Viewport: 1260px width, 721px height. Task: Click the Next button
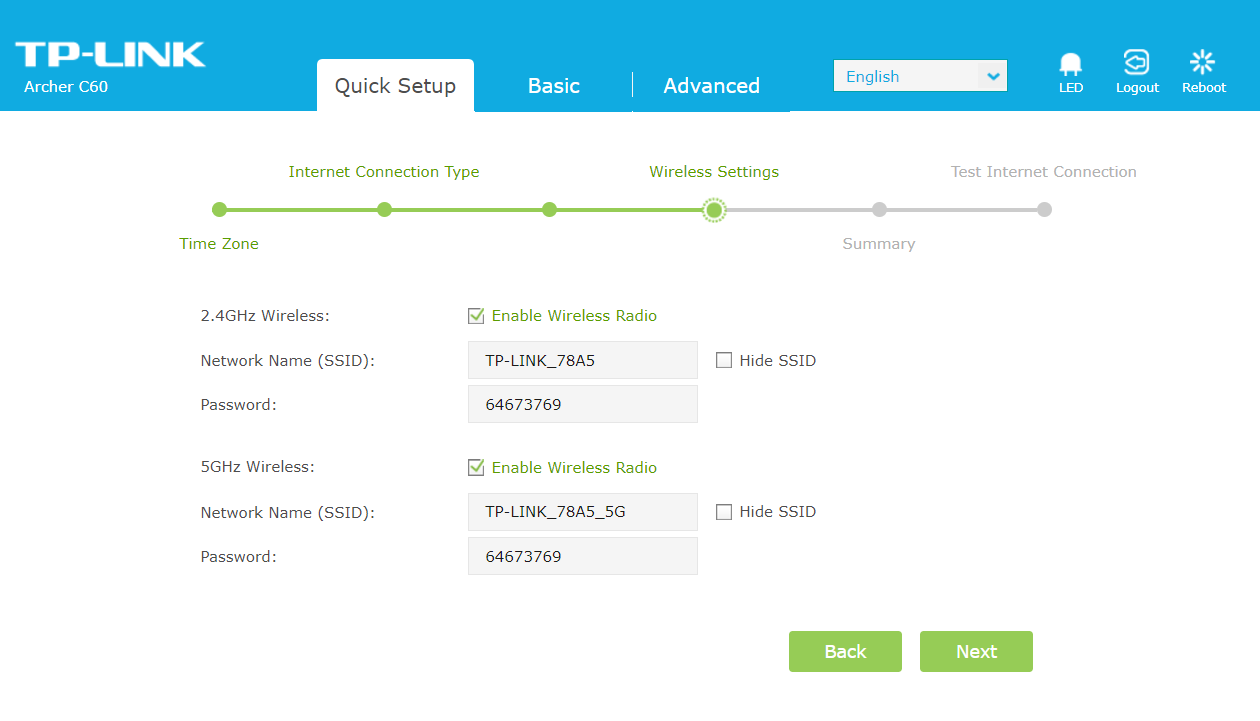[x=976, y=652]
